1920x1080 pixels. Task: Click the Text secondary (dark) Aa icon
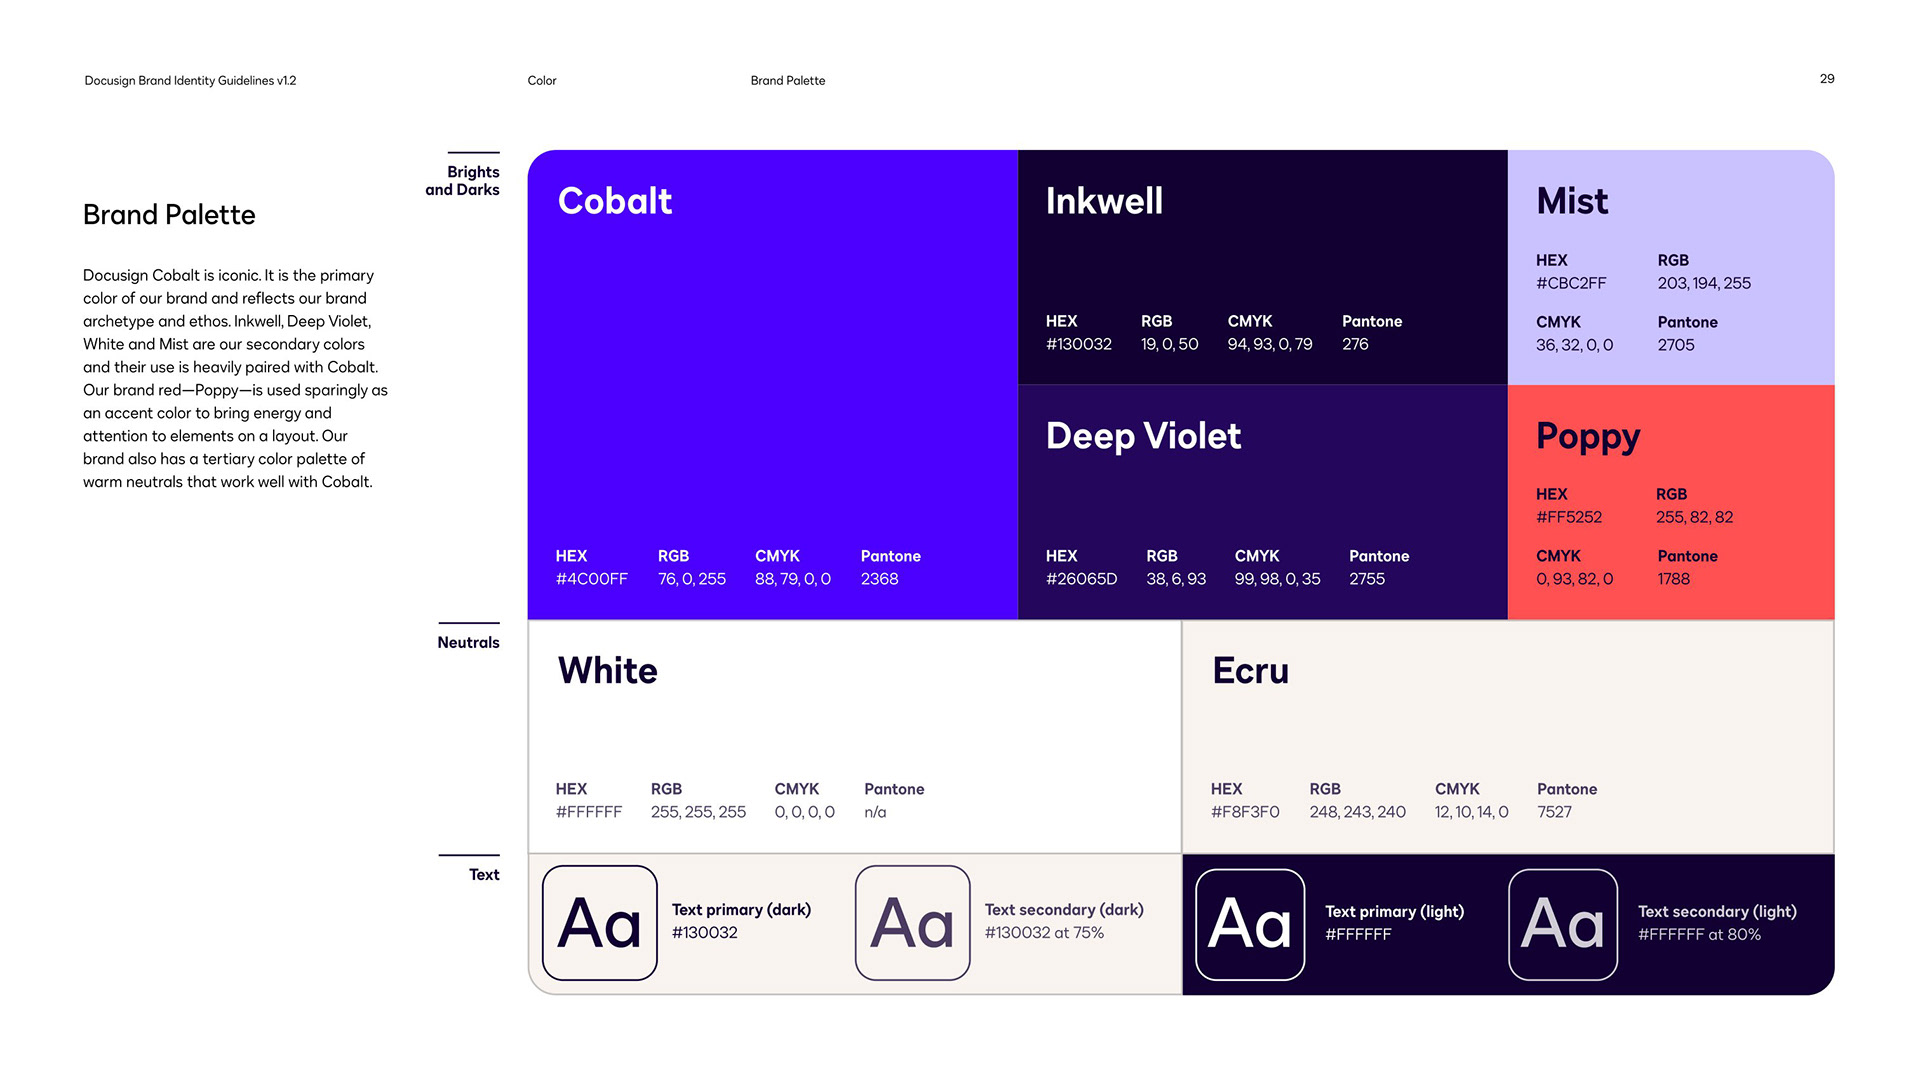point(912,922)
